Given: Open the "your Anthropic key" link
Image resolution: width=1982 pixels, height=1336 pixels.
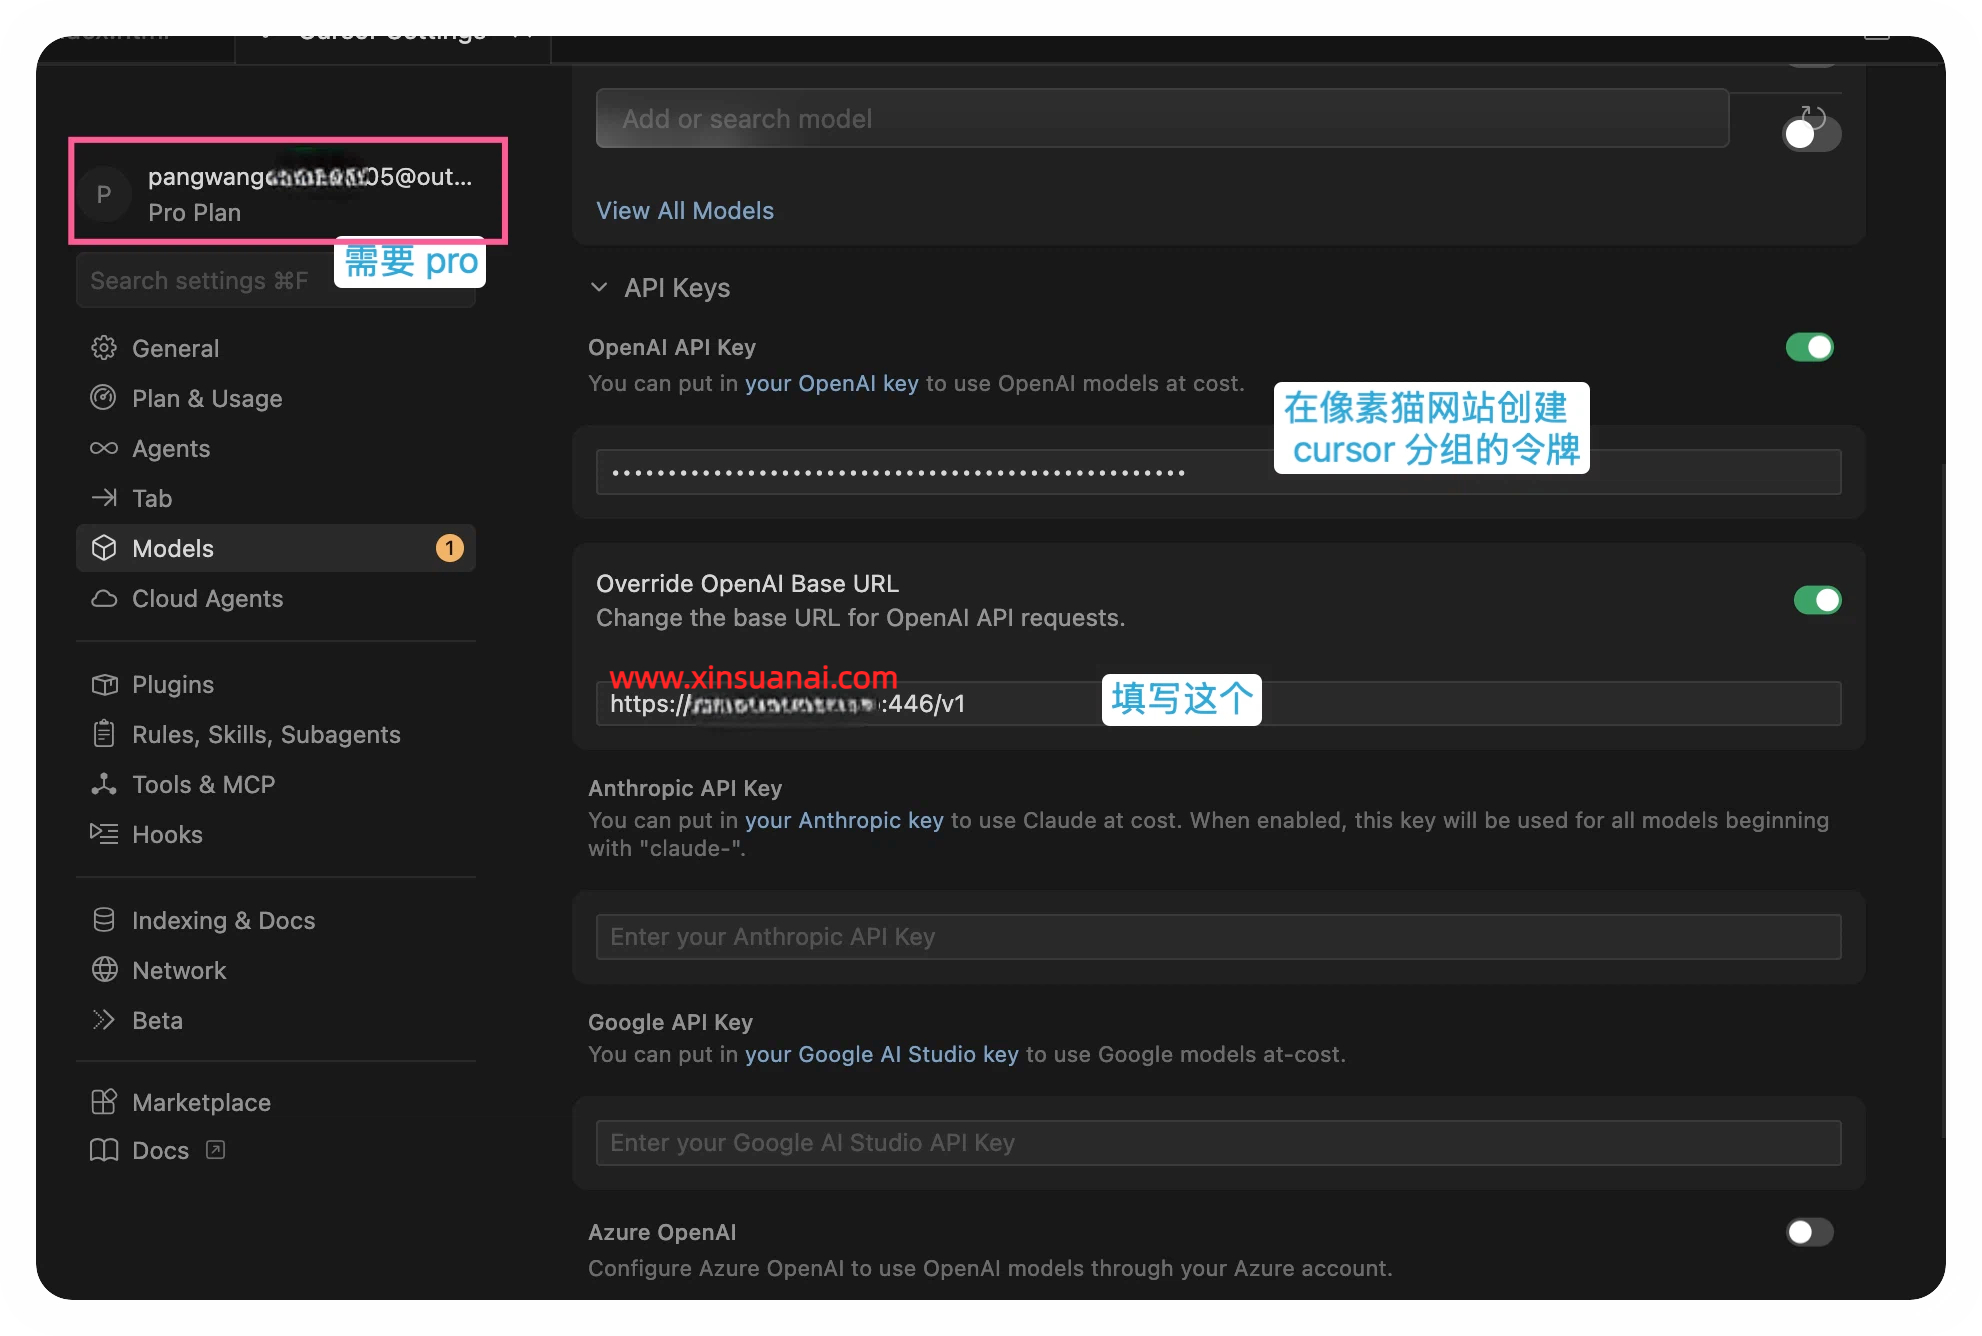Looking at the screenshot, I should tap(844, 821).
